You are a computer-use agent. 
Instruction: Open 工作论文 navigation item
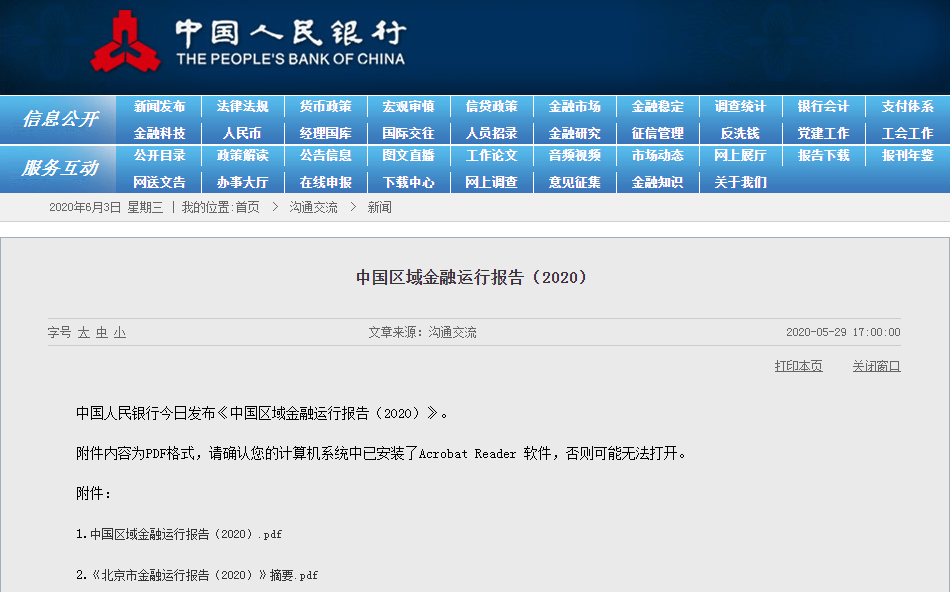coord(491,156)
